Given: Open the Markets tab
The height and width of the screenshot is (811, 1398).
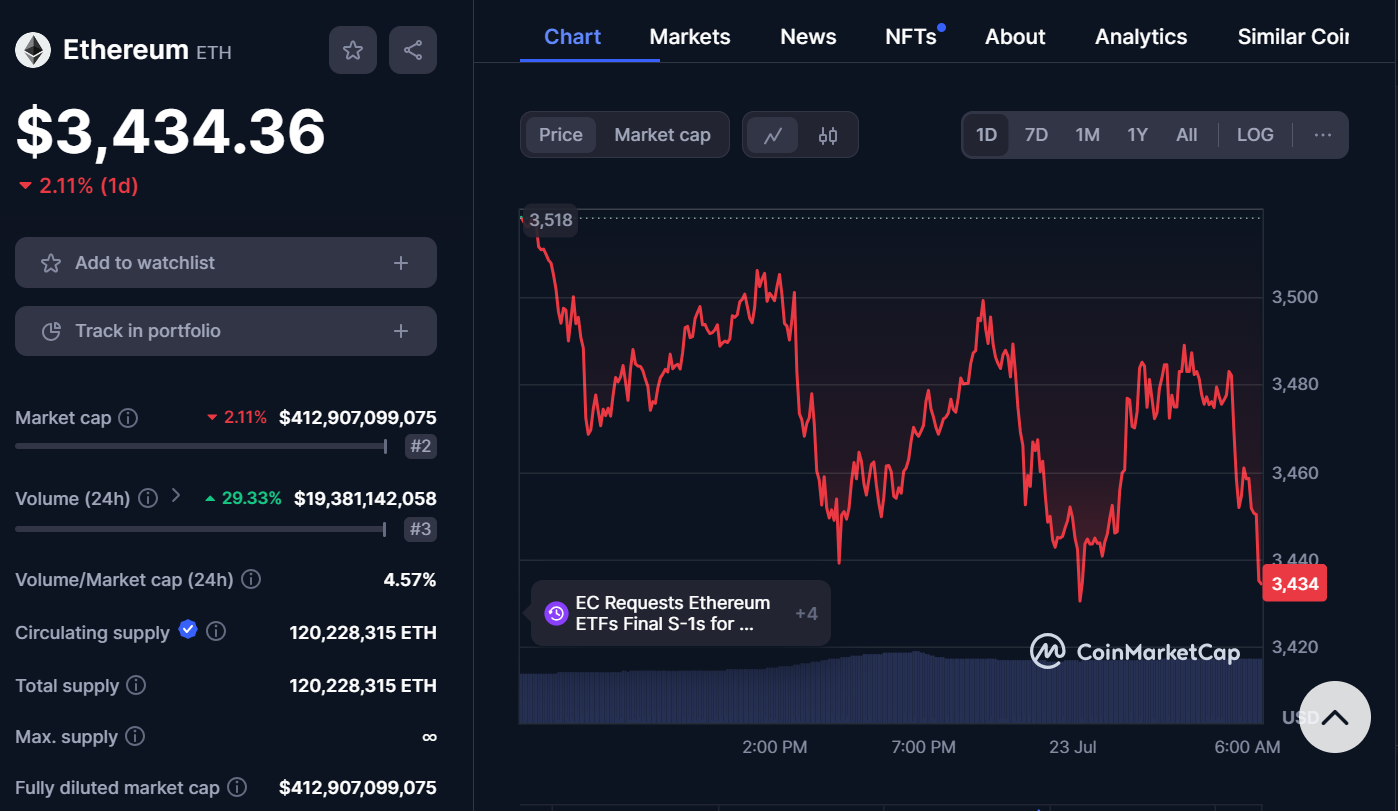Looking at the screenshot, I should tap(689, 37).
